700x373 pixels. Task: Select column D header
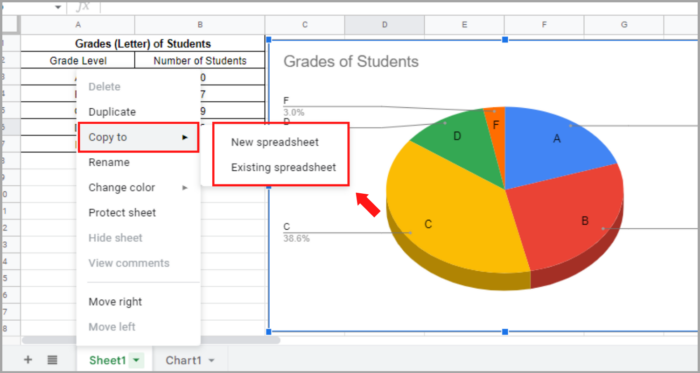tap(384, 25)
